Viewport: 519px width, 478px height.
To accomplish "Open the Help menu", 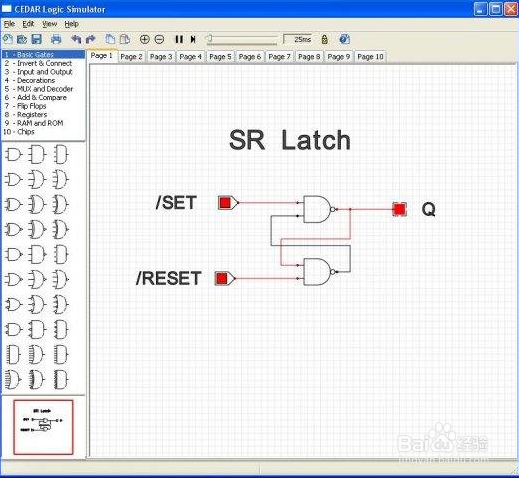I will (x=71, y=24).
